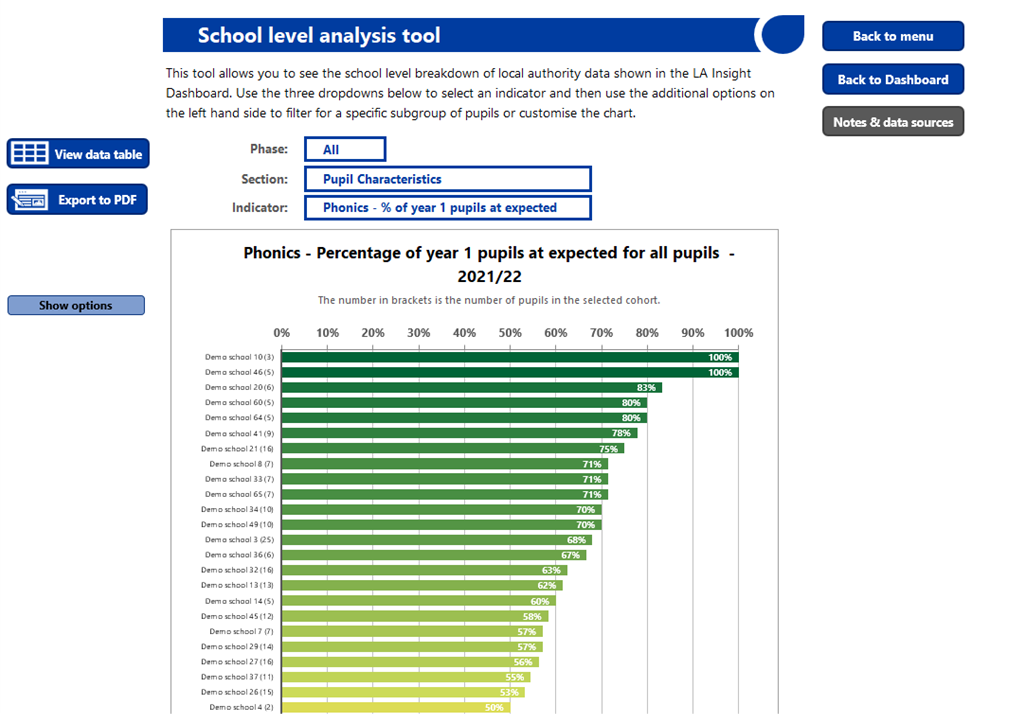Select the Demo school 21 bar at 75%

click(x=452, y=449)
